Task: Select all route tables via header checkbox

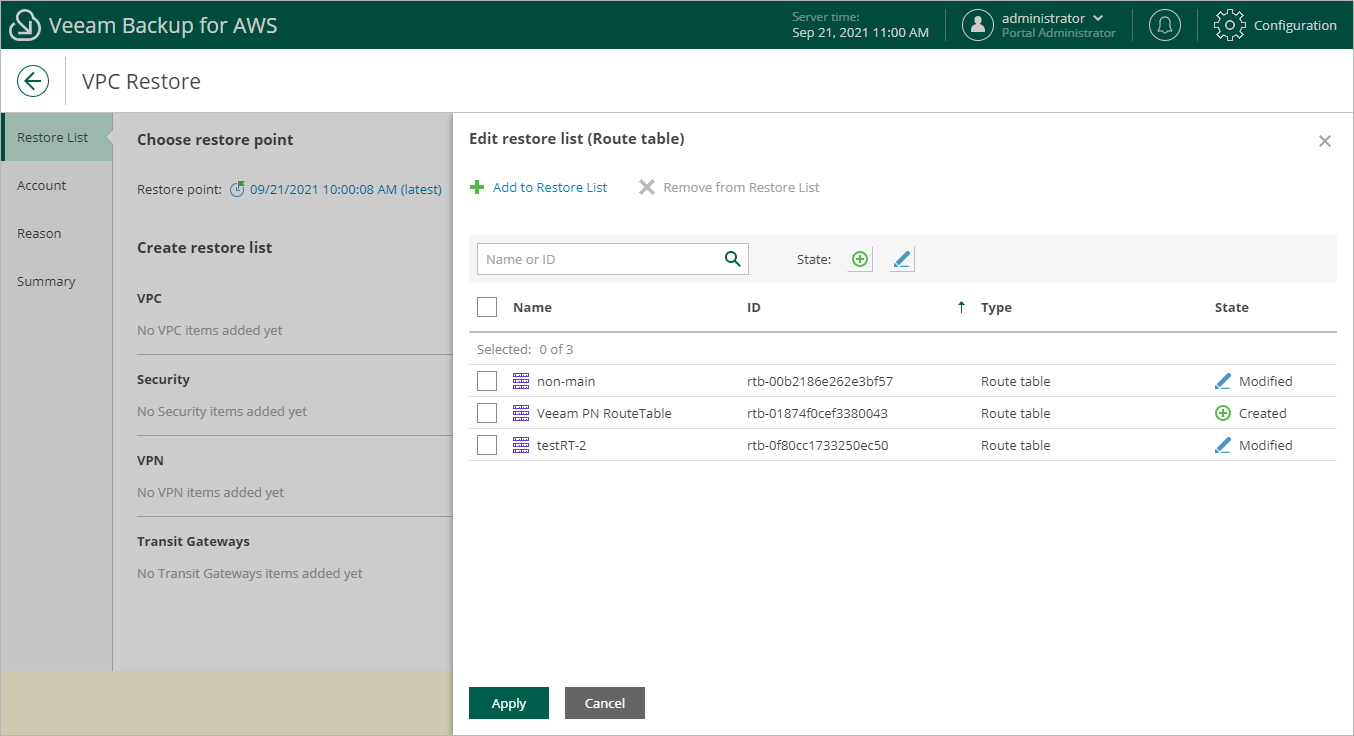Action: point(487,307)
